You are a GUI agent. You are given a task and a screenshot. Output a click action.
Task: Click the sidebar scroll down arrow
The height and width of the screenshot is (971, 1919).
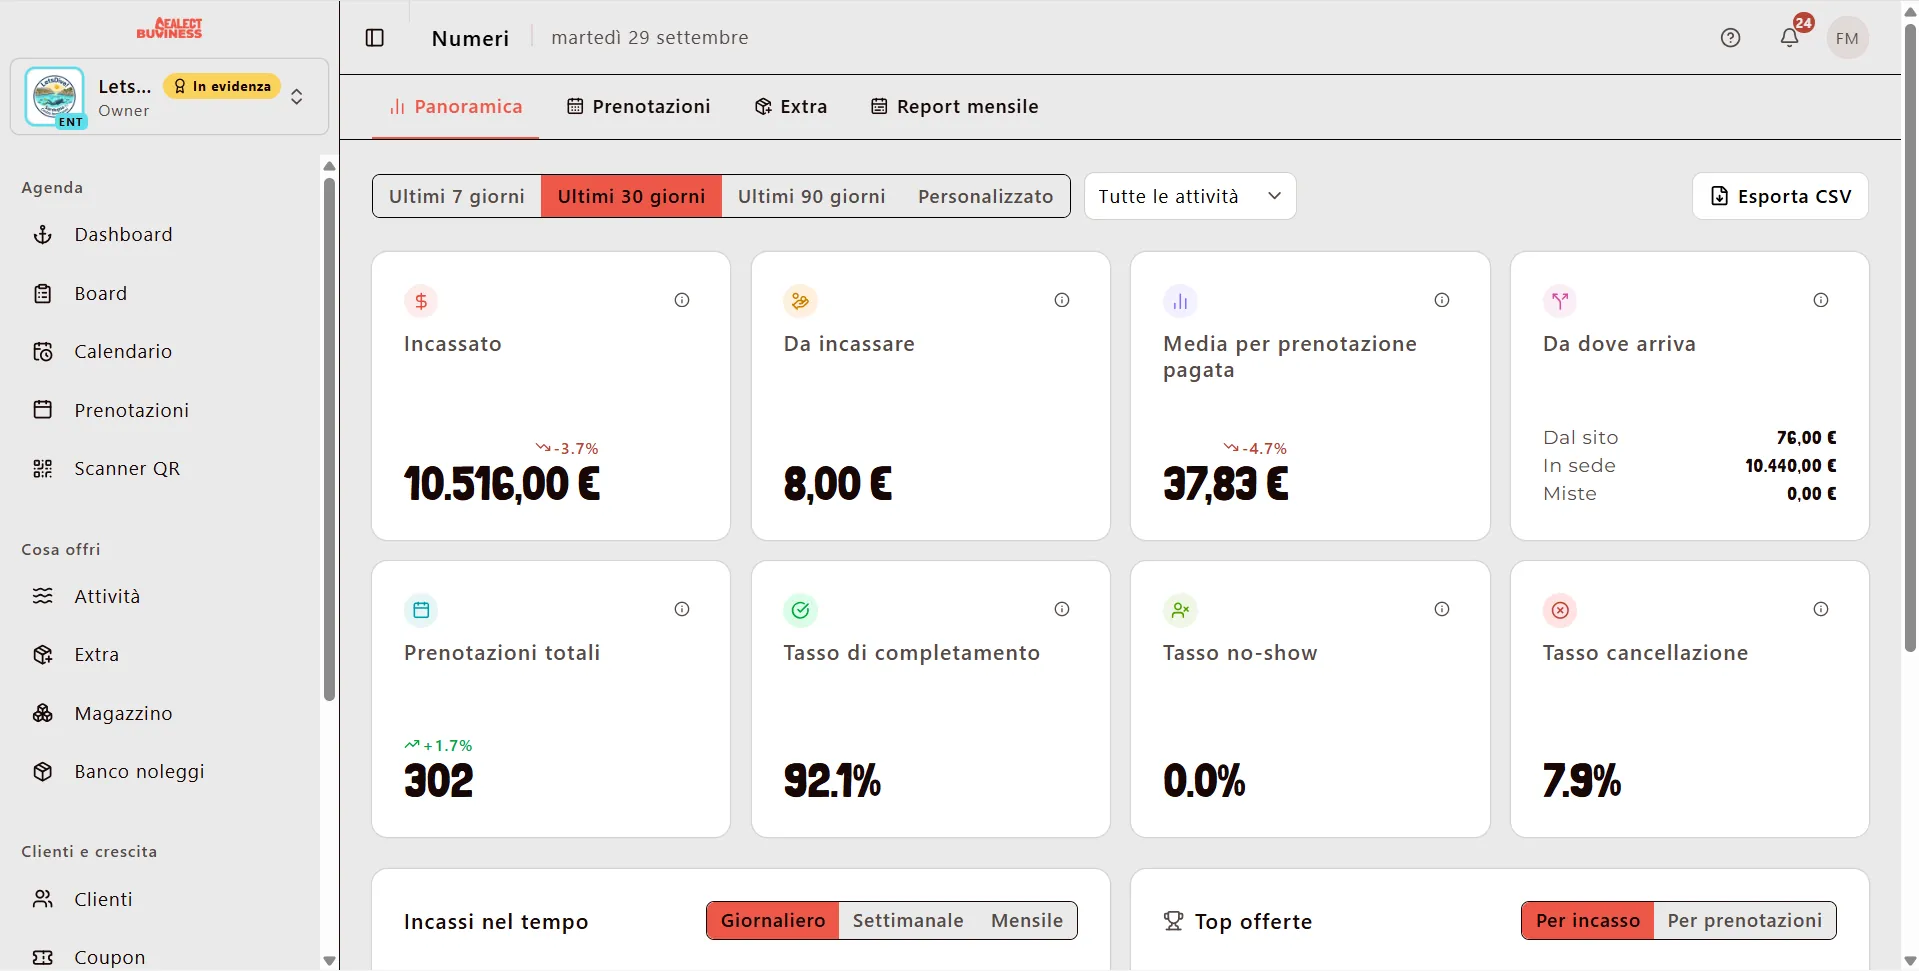click(x=329, y=961)
